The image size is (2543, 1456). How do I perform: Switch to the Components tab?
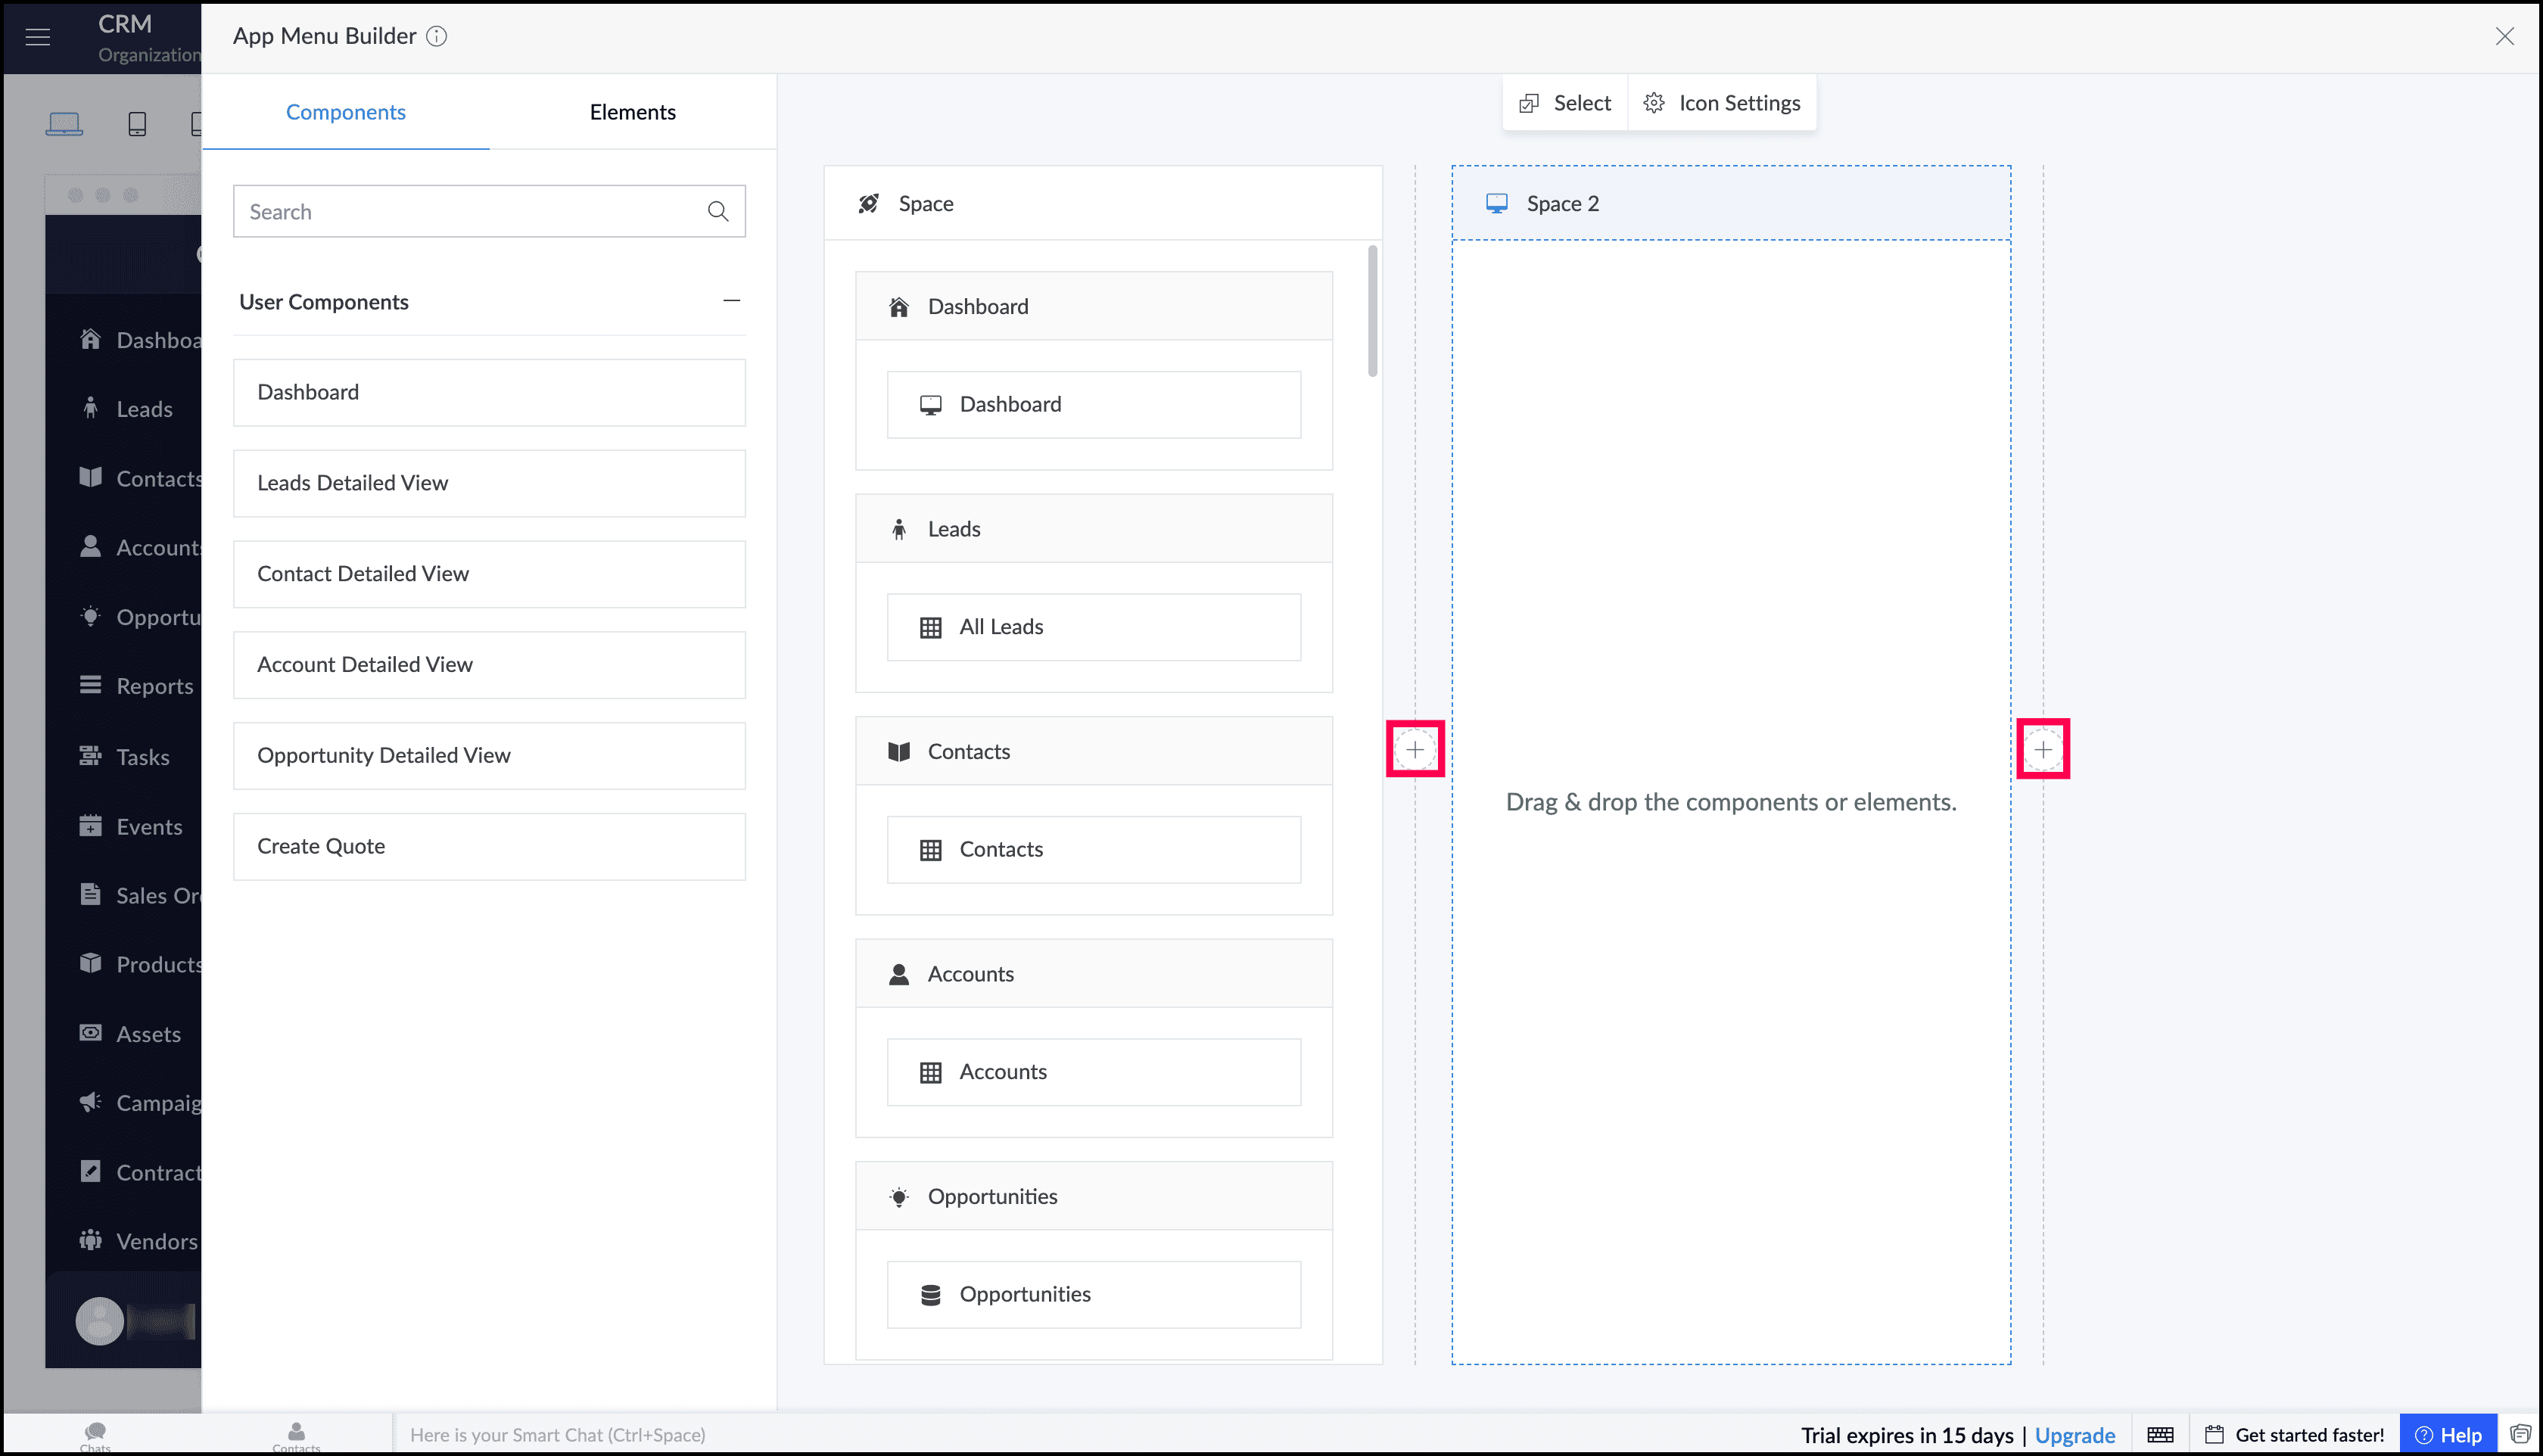[x=345, y=112]
